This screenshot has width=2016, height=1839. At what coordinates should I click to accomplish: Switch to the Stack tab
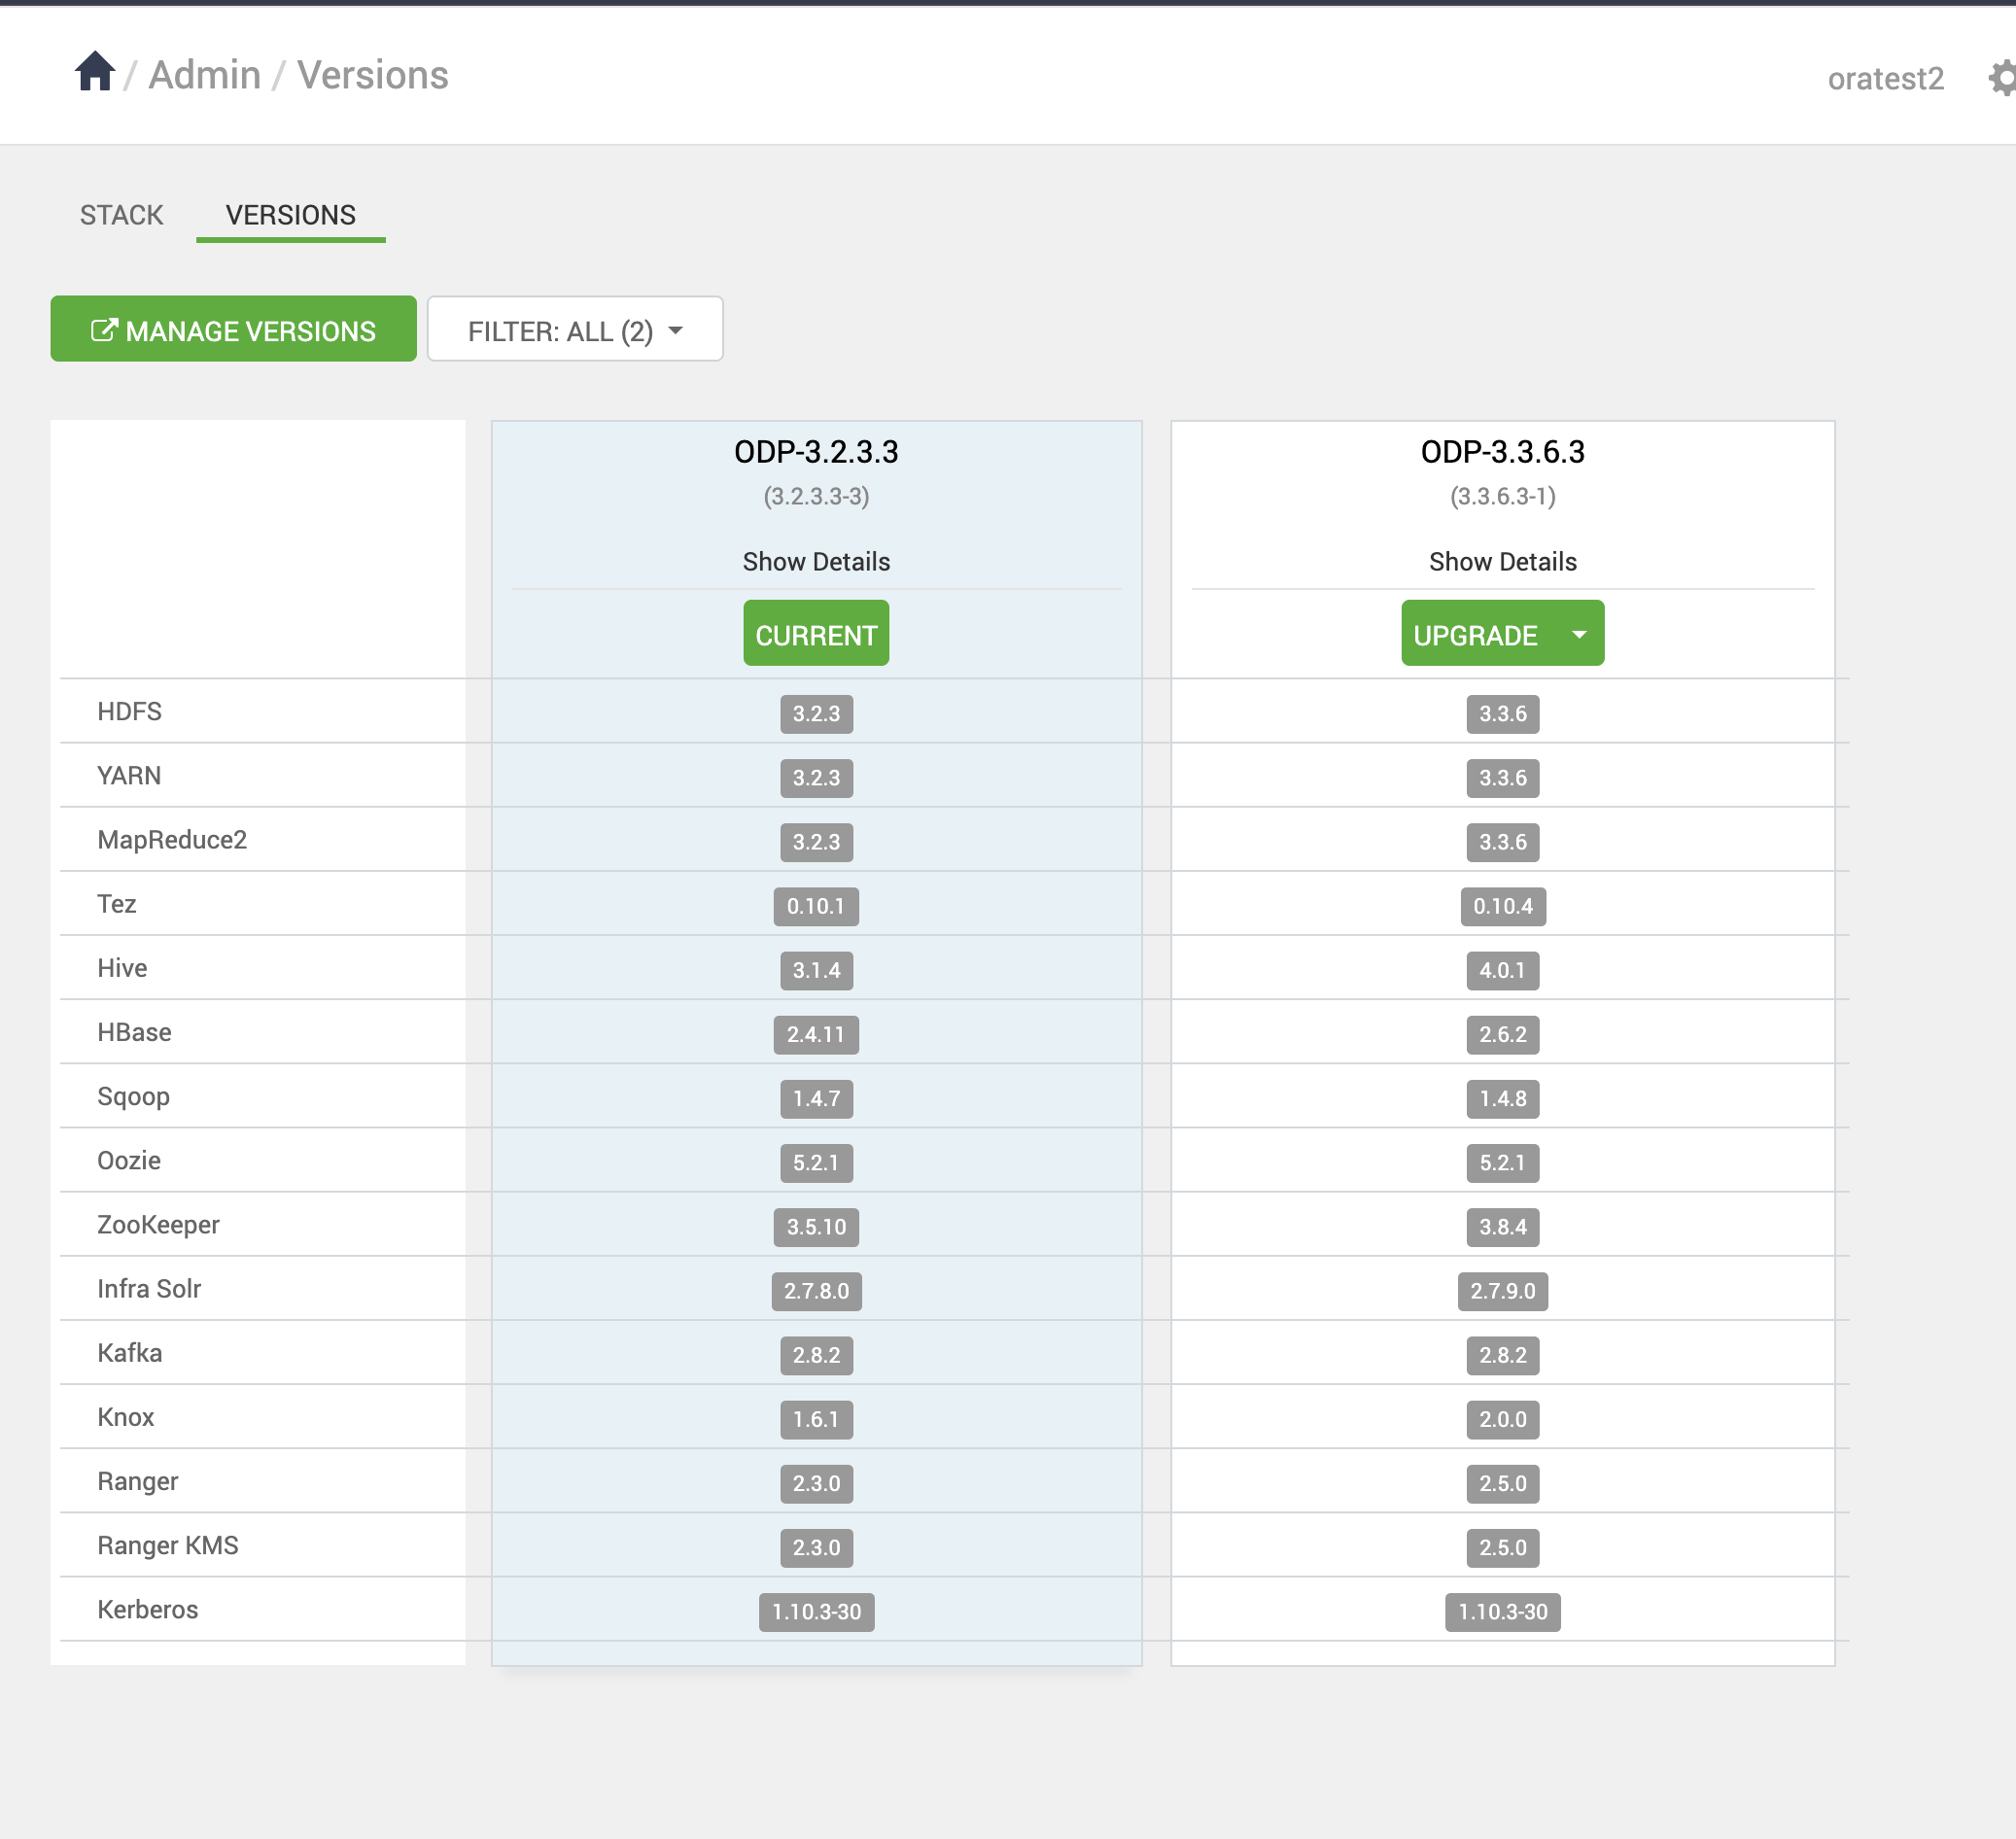121,215
